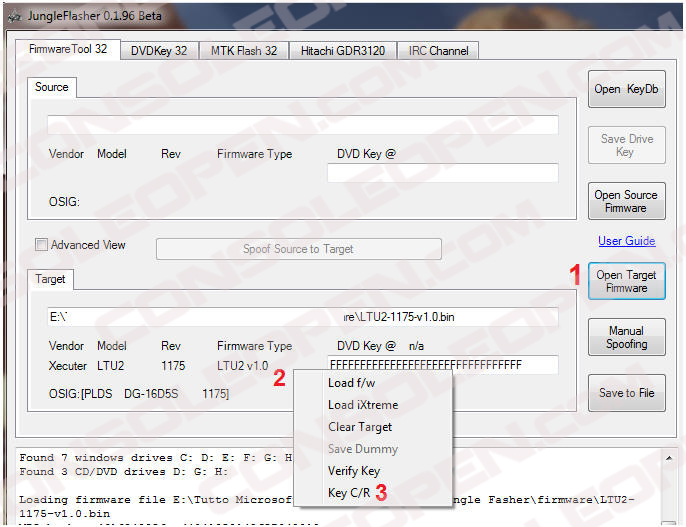Open the MTK Flash 32 tab
This screenshot has height=527, width=686.
click(x=244, y=51)
